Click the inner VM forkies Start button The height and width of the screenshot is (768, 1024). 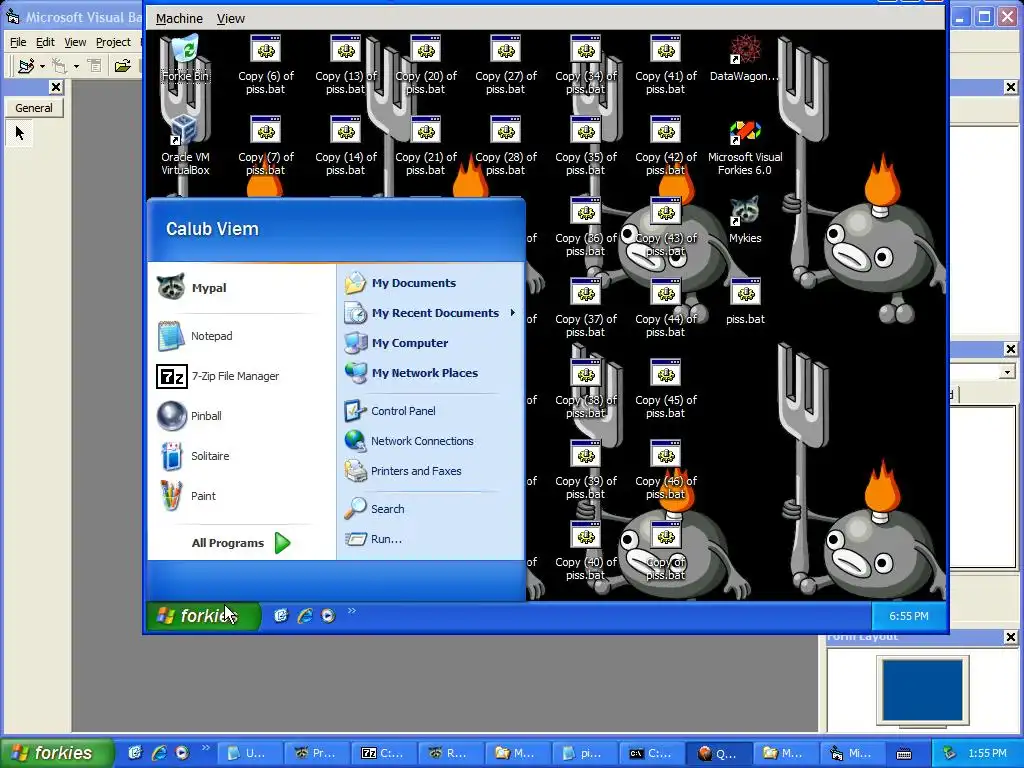pos(203,616)
